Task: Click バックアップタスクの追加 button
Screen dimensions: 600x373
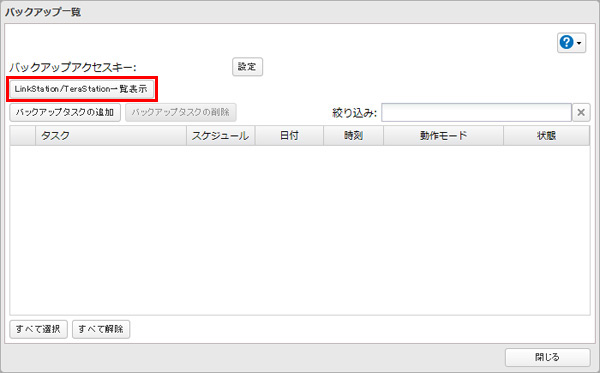Action: point(65,112)
